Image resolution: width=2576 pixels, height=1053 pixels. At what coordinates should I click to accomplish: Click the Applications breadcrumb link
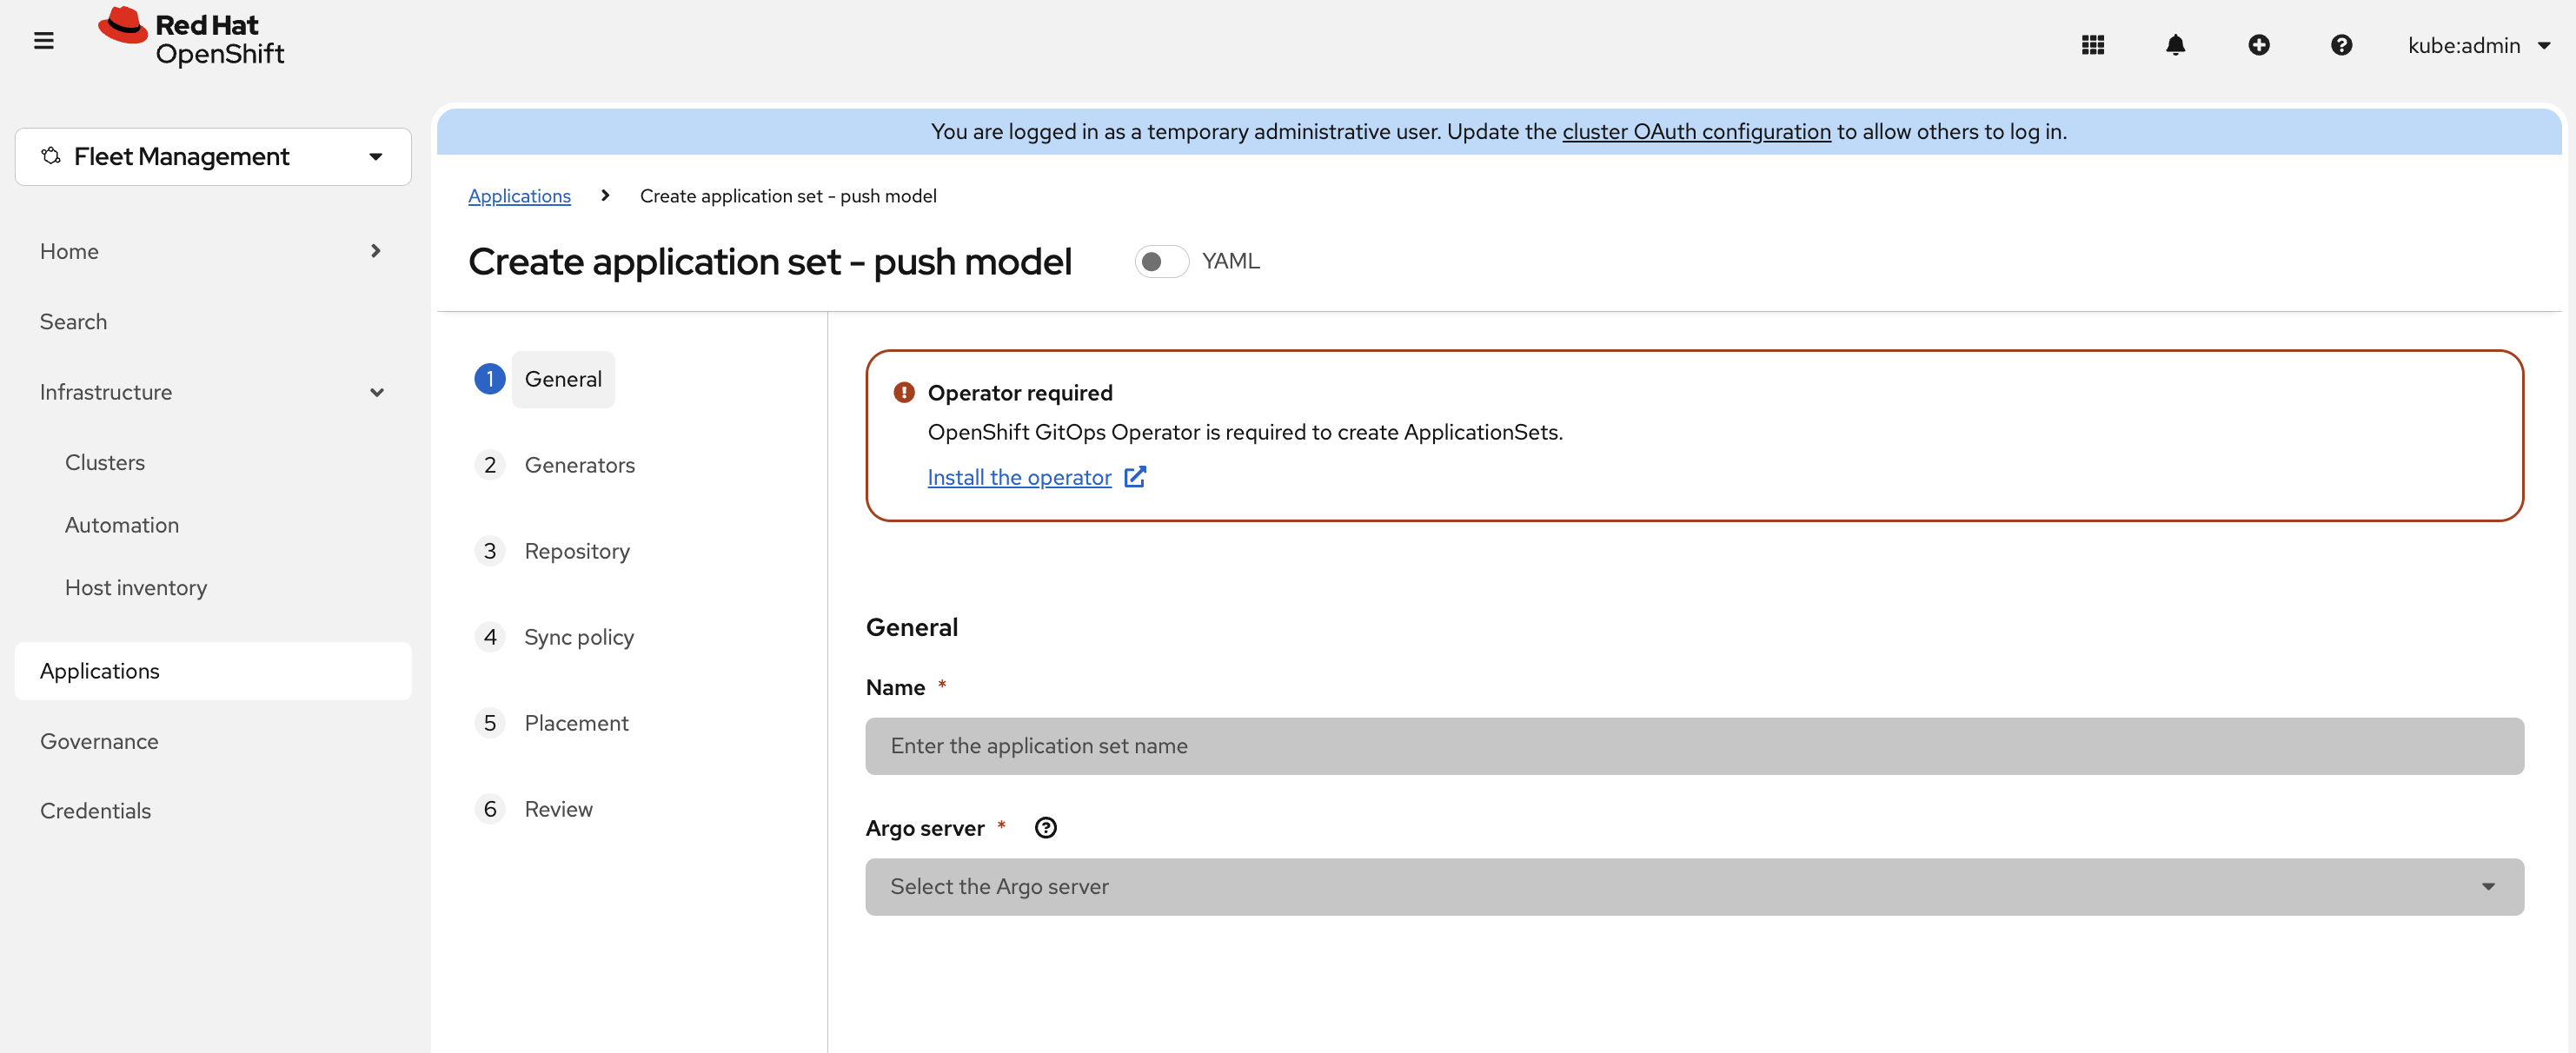tap(519, 196)
